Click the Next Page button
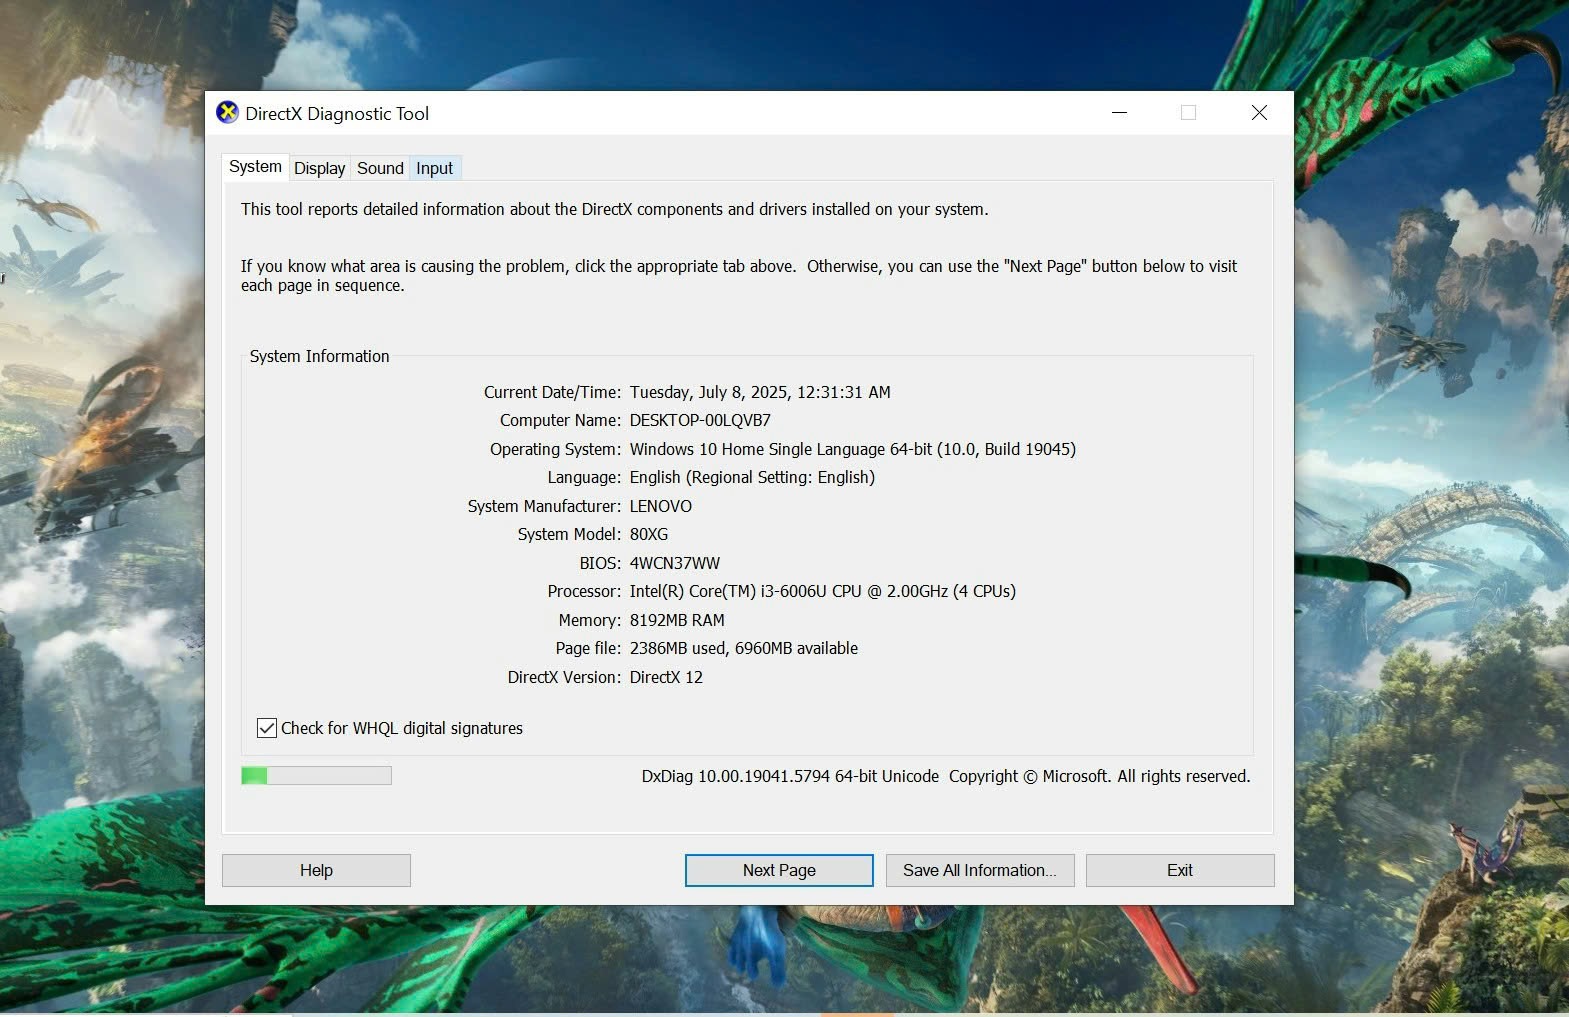 pos(779,870)
